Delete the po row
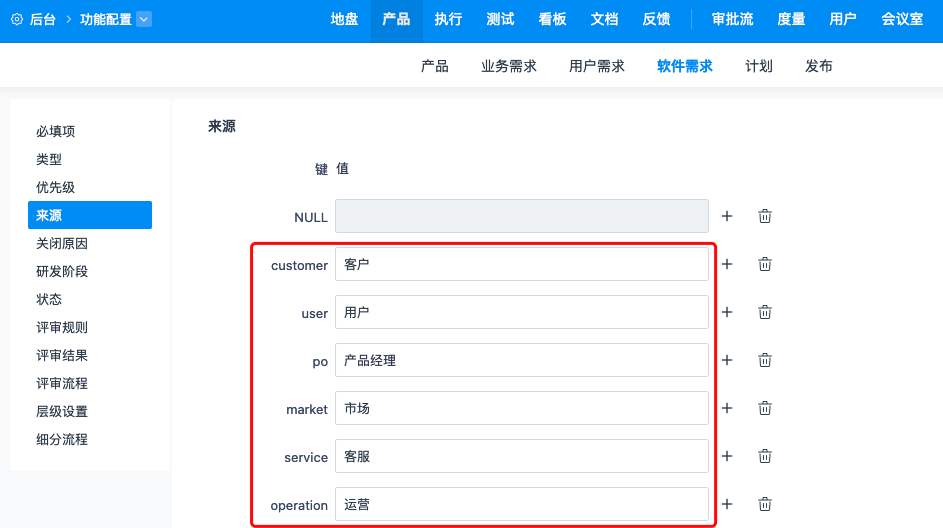Viewport: 943px width, 528px height. coord(764,360)
